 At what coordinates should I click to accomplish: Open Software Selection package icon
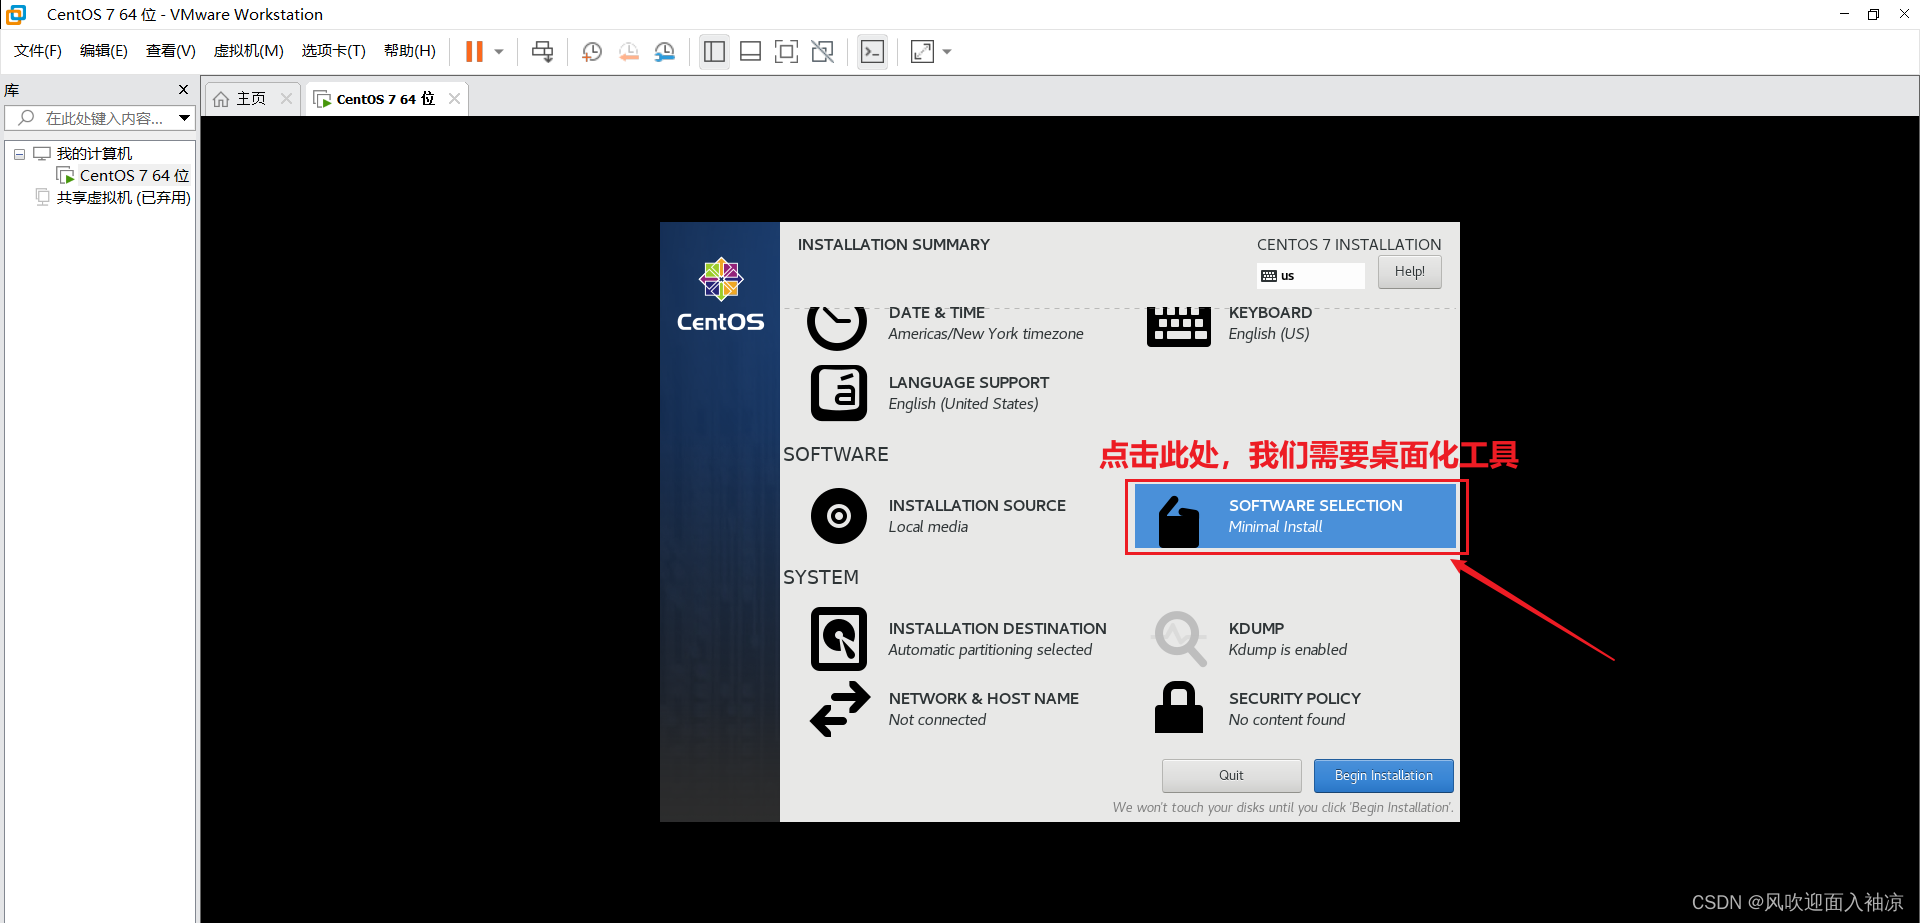1178,520
